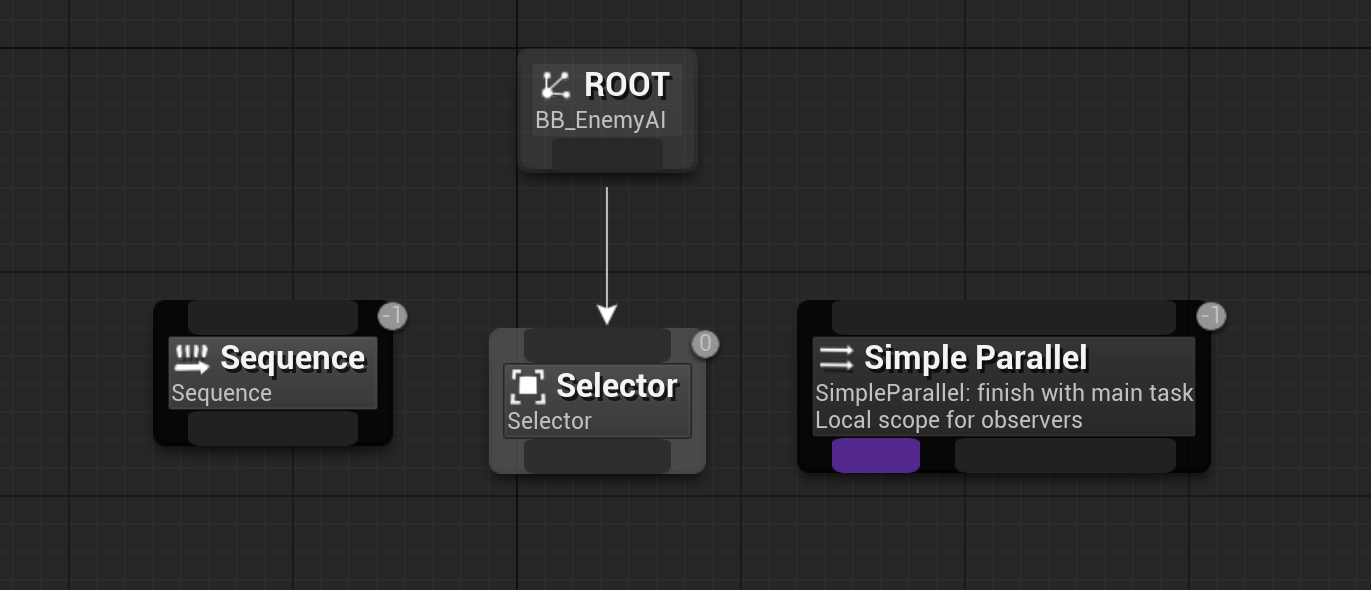This screenshot has width=1371, height=590.
Task: Select the Simple Parallel node title
Action: click(x=975, y=357)
